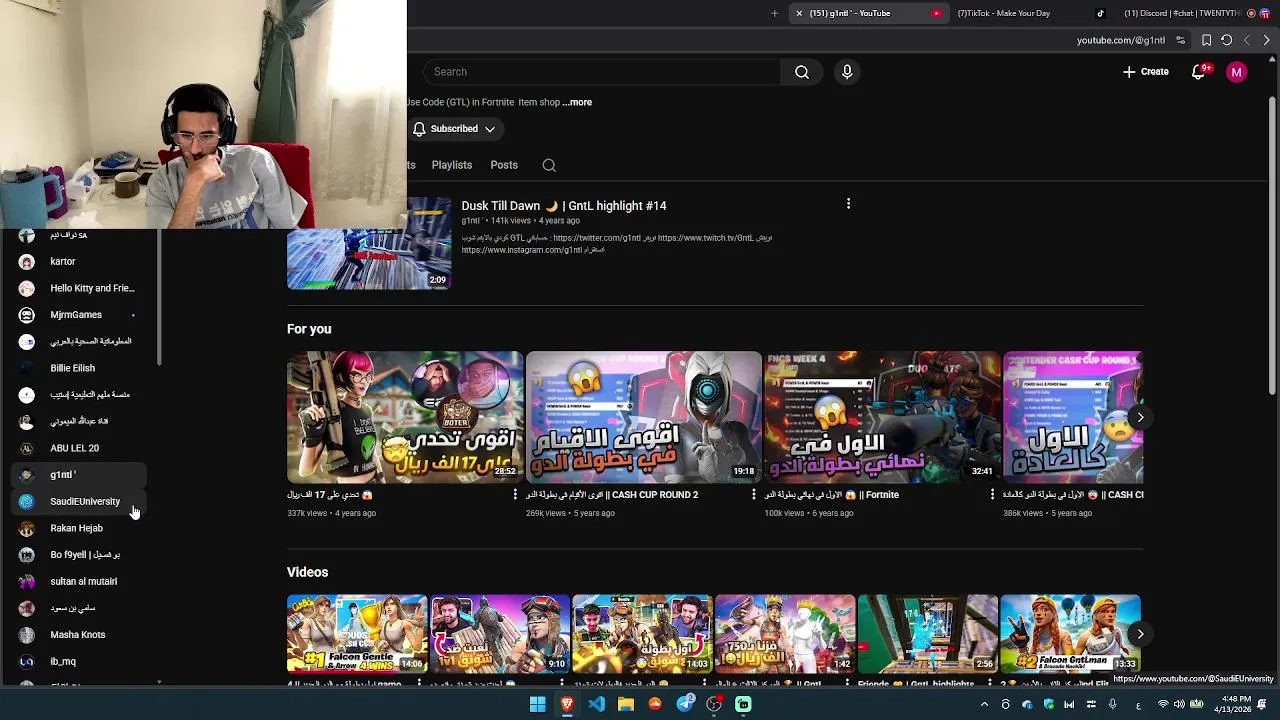Open the Subscribed notification dropdown
1280x720 pixels.
tap(454, 129)
